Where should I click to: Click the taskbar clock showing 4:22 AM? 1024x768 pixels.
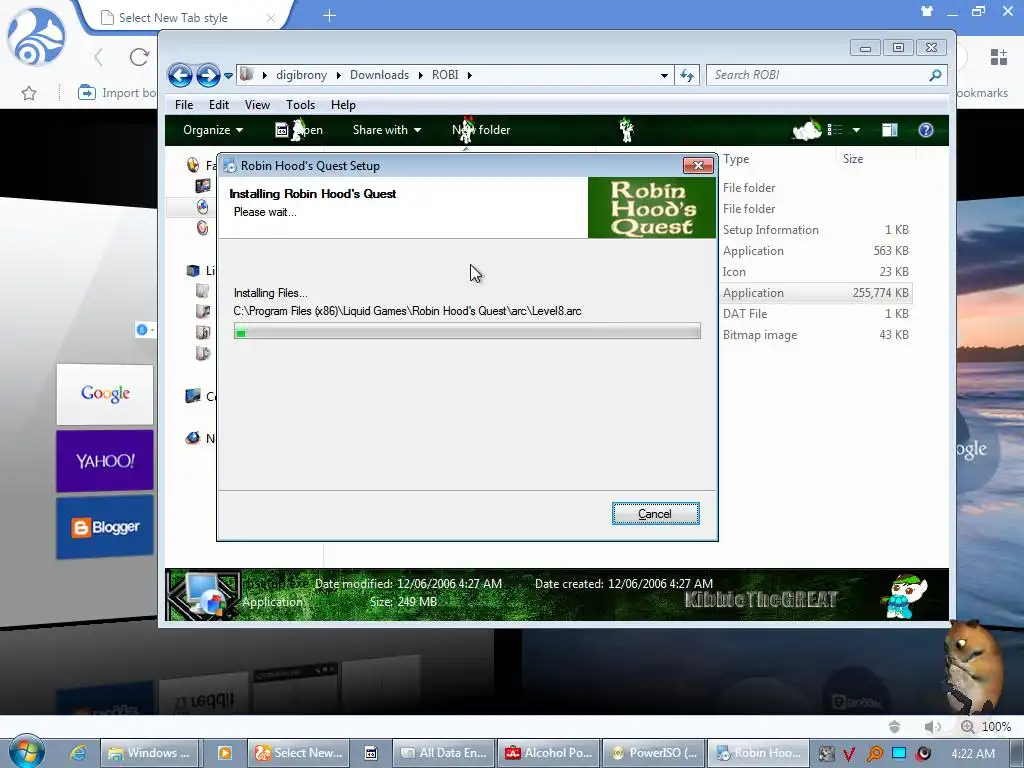pos(973,754)
